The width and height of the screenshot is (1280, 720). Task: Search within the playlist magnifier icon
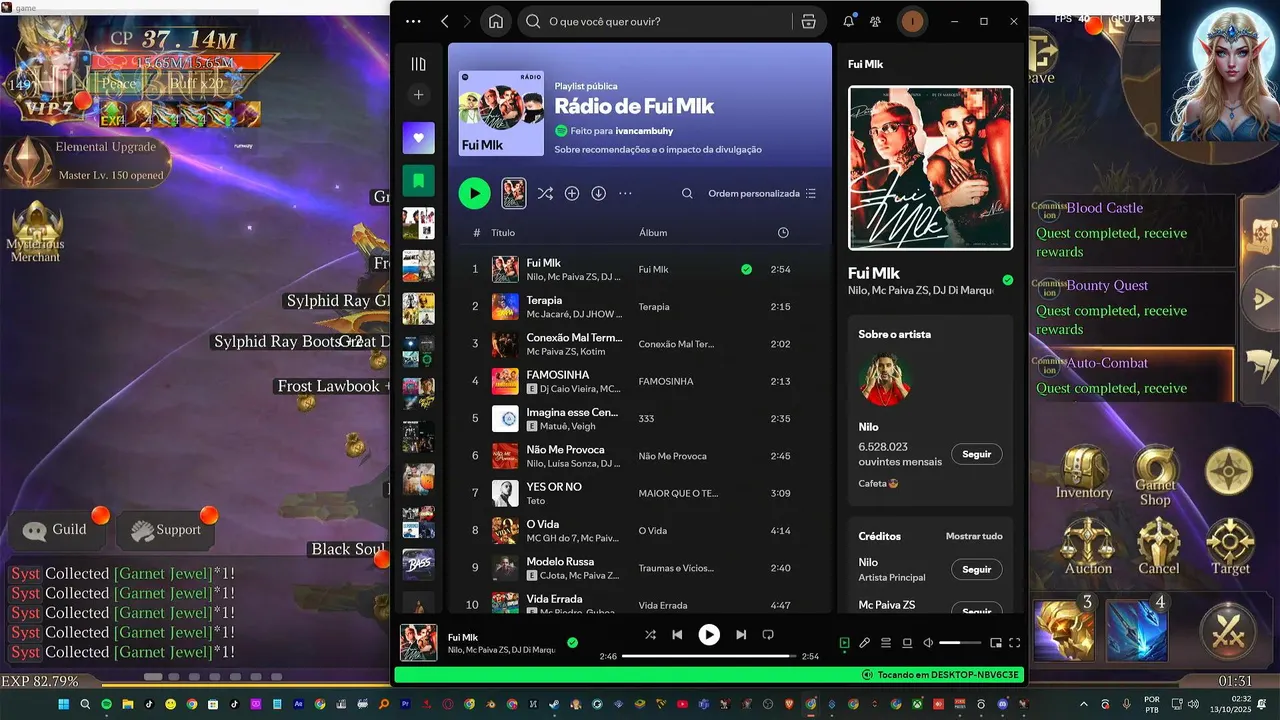click(x=687, y=193)
